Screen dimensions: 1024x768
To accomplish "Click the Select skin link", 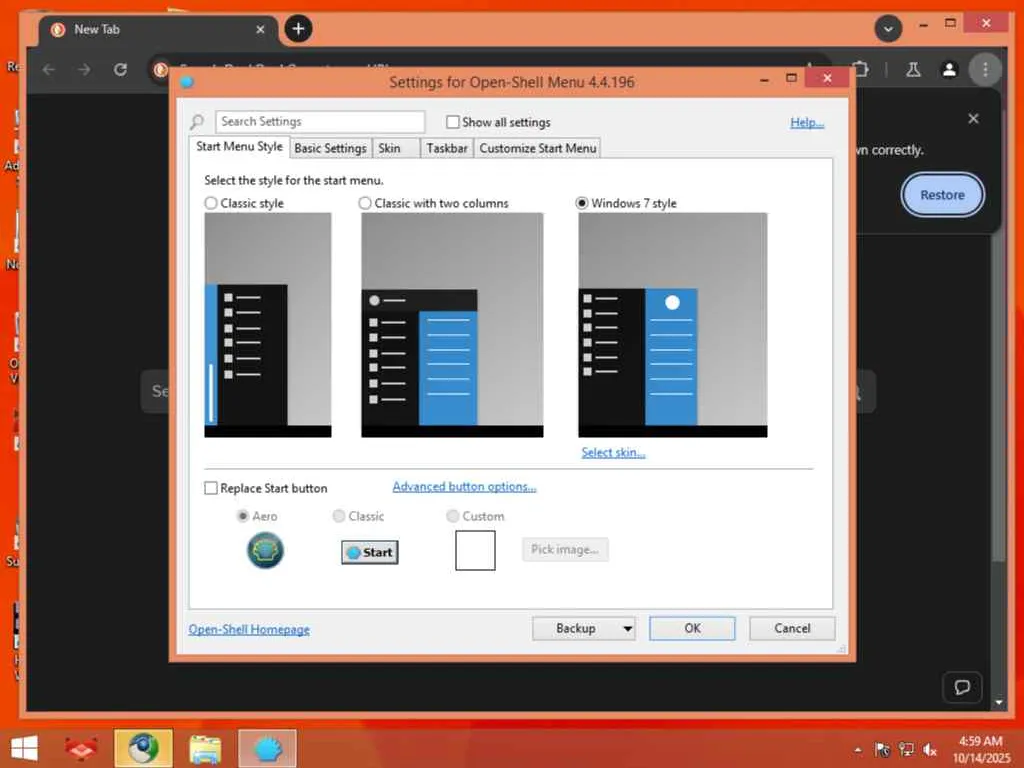I will pyautogui.click(x=613, y=453).
